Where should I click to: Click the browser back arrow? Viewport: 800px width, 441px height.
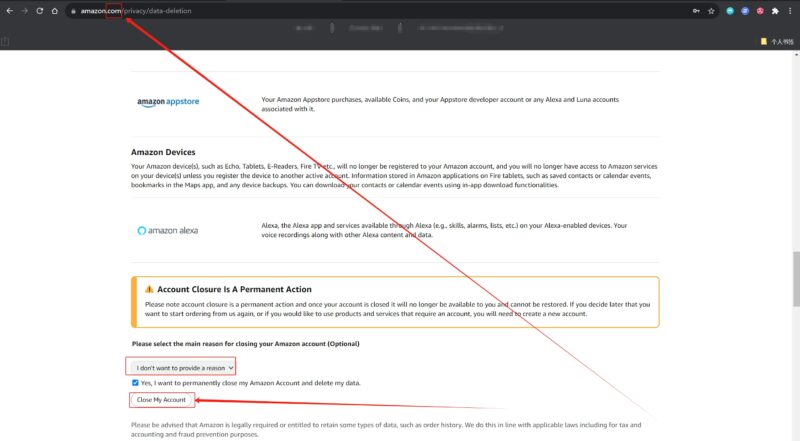click(x=8, y=10)
